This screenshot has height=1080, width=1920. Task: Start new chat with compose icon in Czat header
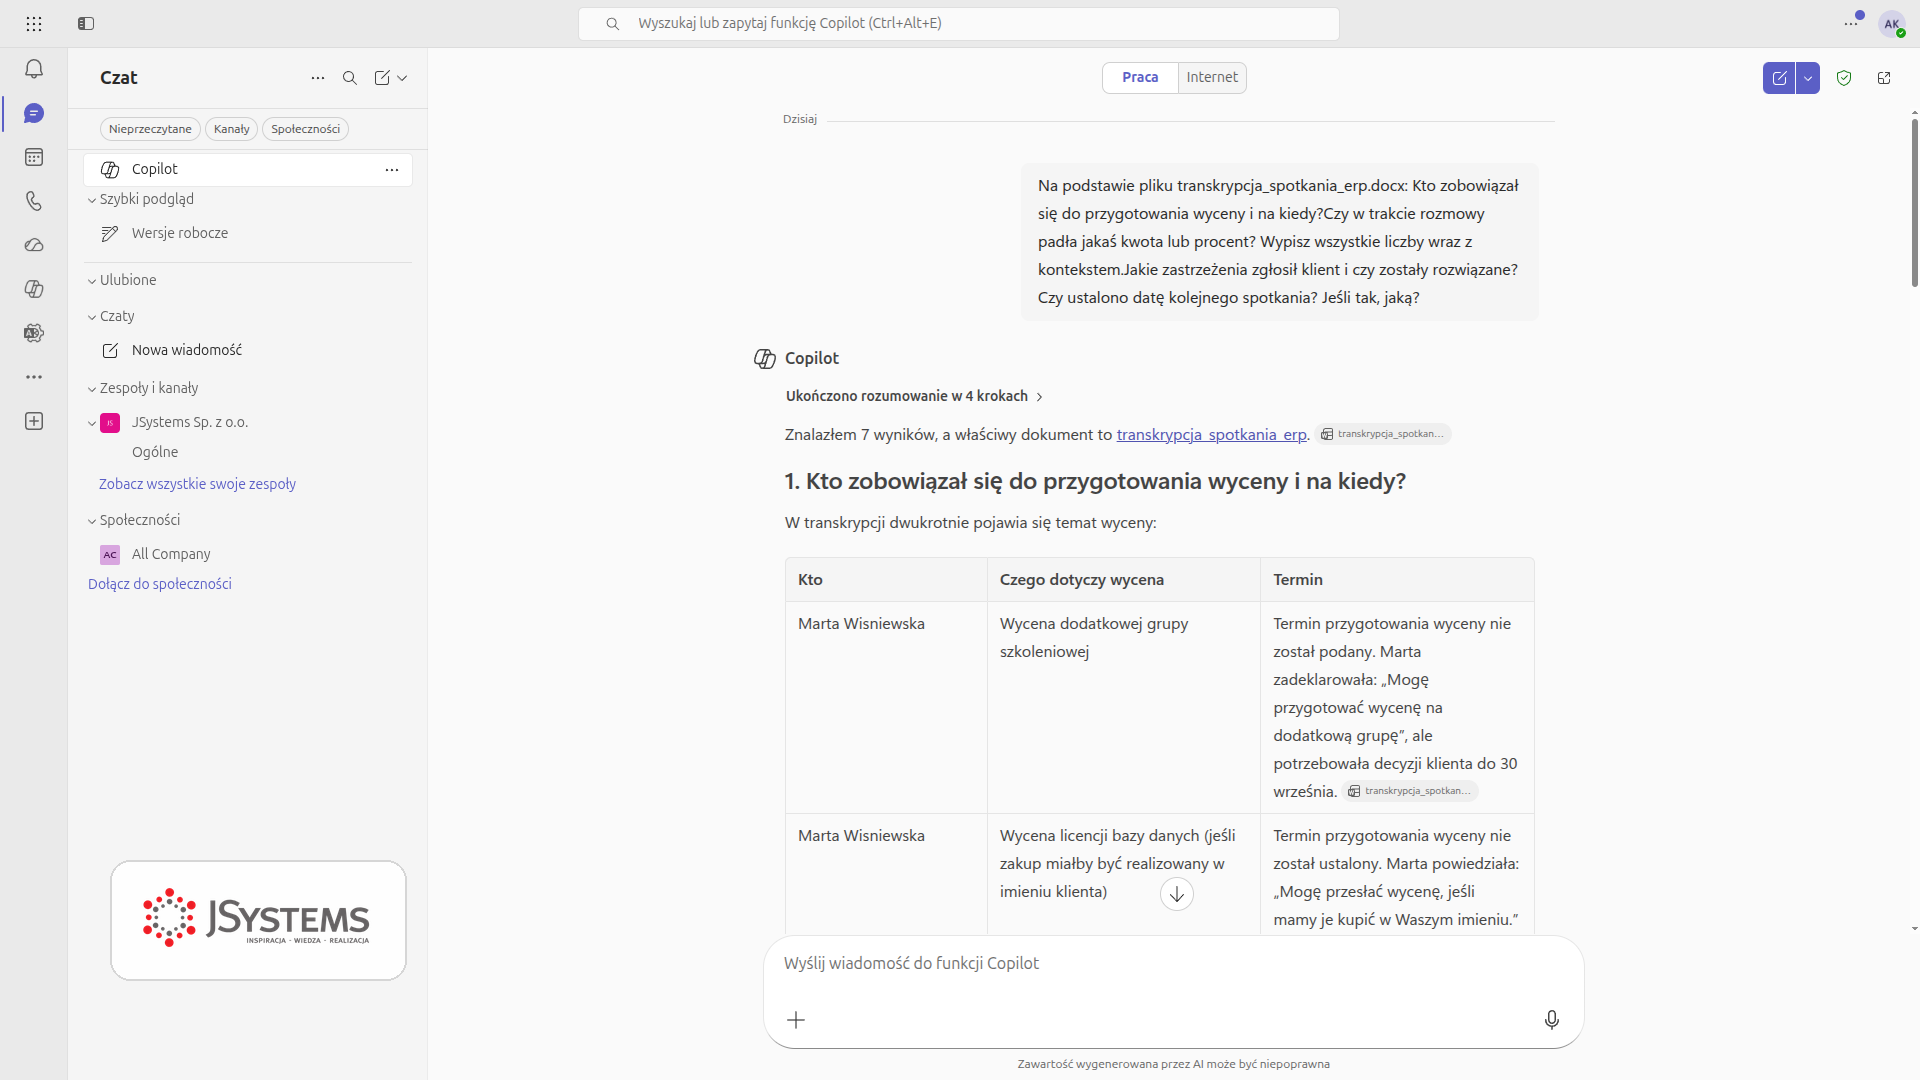click(x=382, y=78)
